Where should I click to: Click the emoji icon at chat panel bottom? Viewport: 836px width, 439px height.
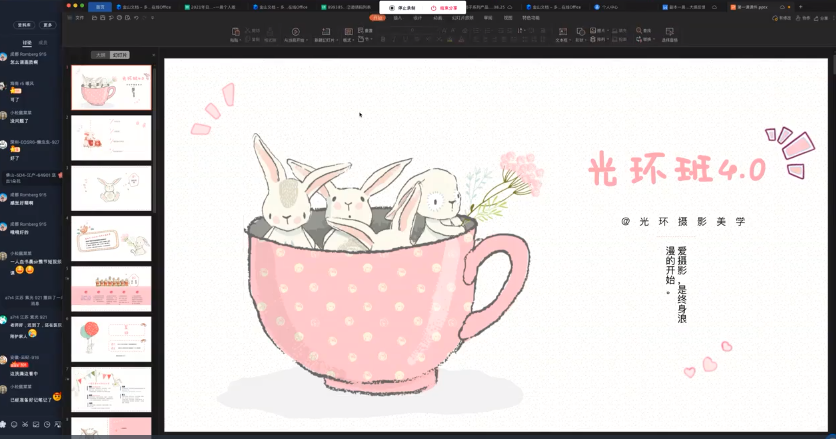click(x=14, y=425)
